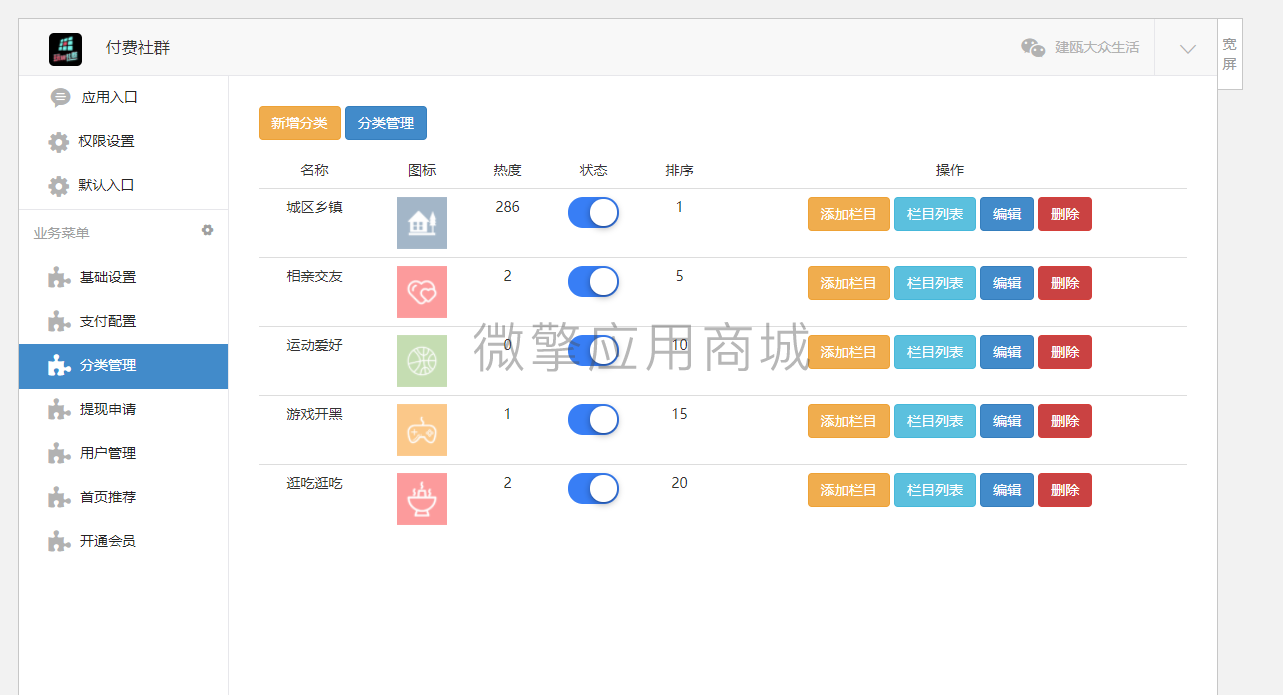The image size is (1283, 695).
Task: Click the 默认入口 gear icon
Action: point(59,186)
